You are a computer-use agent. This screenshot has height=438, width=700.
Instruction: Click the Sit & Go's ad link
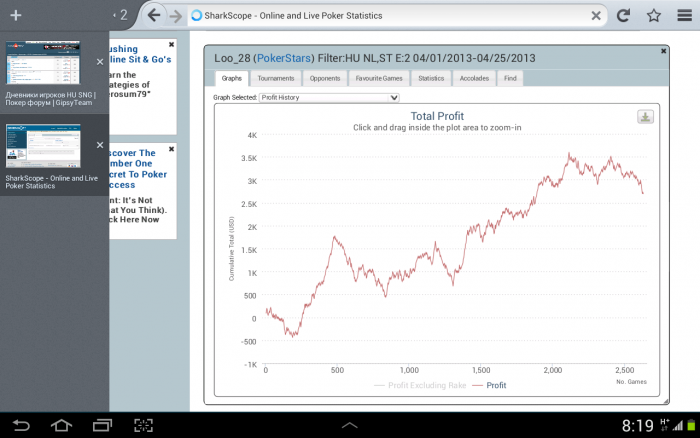pyautogui.click(x=140, y=54)
